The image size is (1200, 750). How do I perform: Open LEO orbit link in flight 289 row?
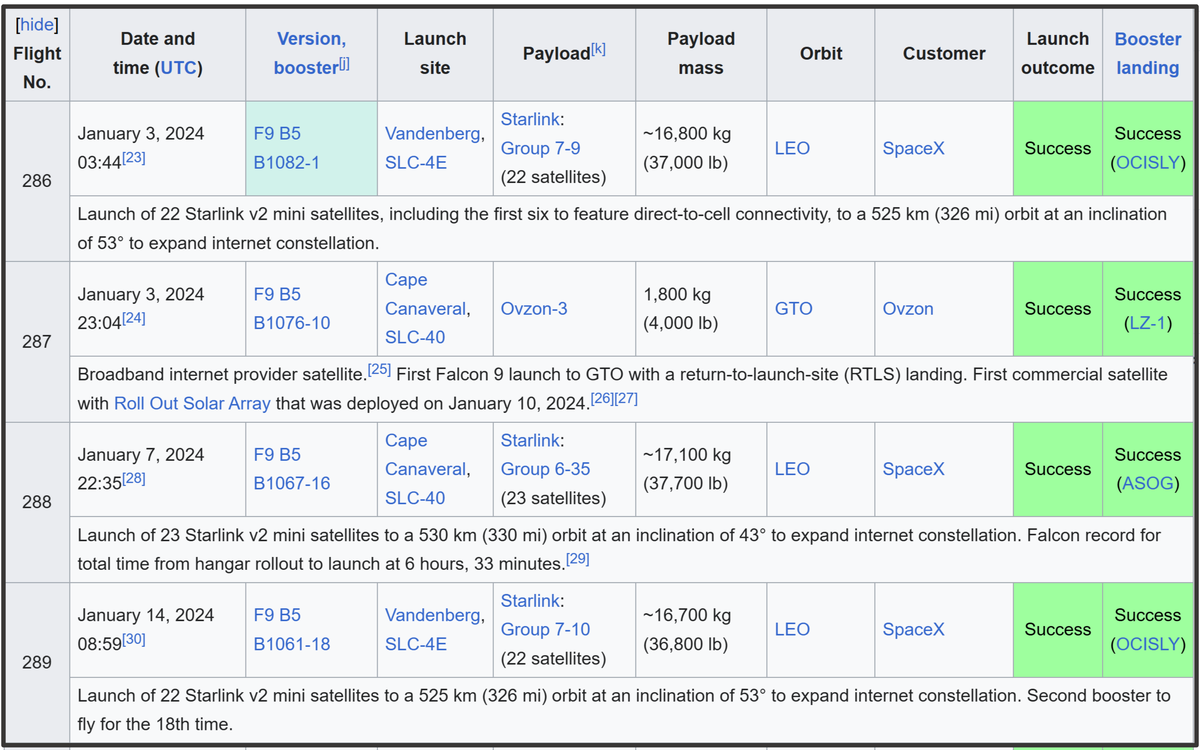[792, 630]
